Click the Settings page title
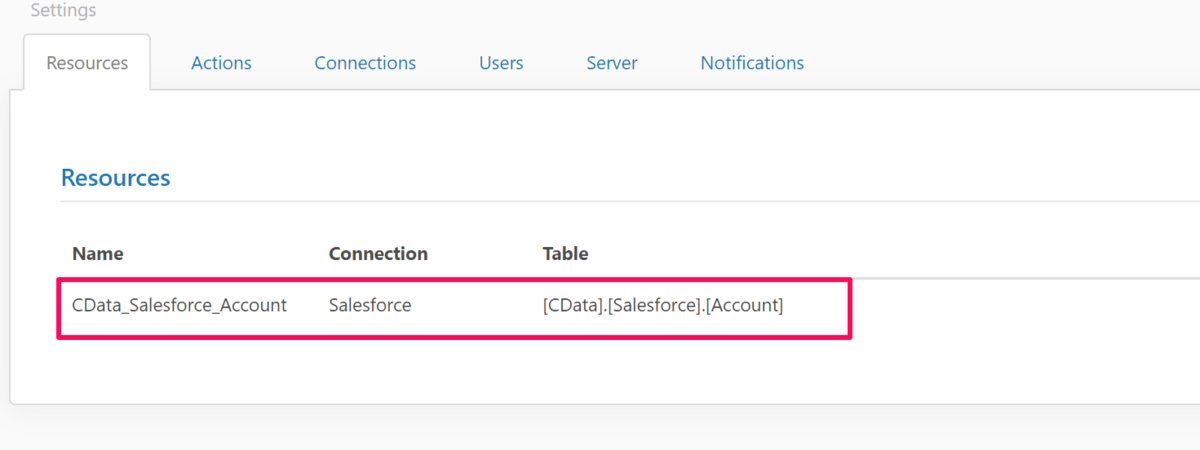Viewport: 1200px width, 450px height. coord(63,11)
